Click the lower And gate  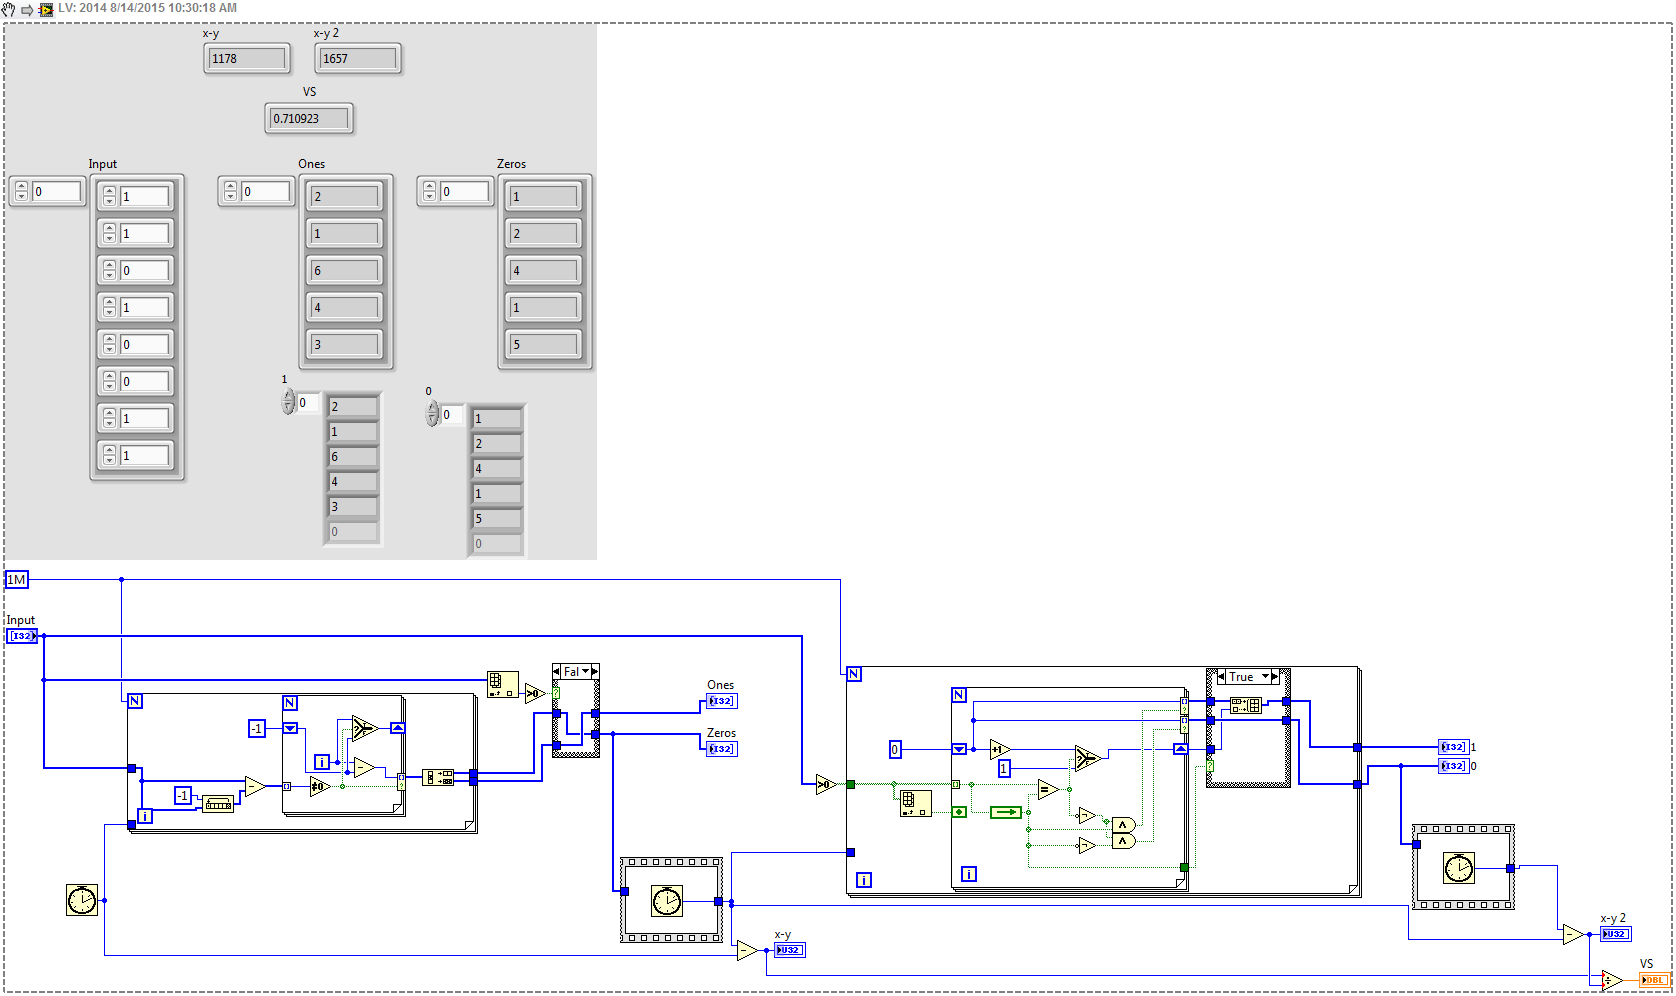coord(1124,841)
